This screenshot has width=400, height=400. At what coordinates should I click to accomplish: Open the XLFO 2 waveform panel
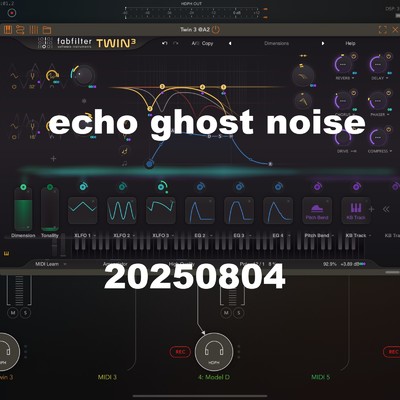pyautogui.click(x=122, y=210)
